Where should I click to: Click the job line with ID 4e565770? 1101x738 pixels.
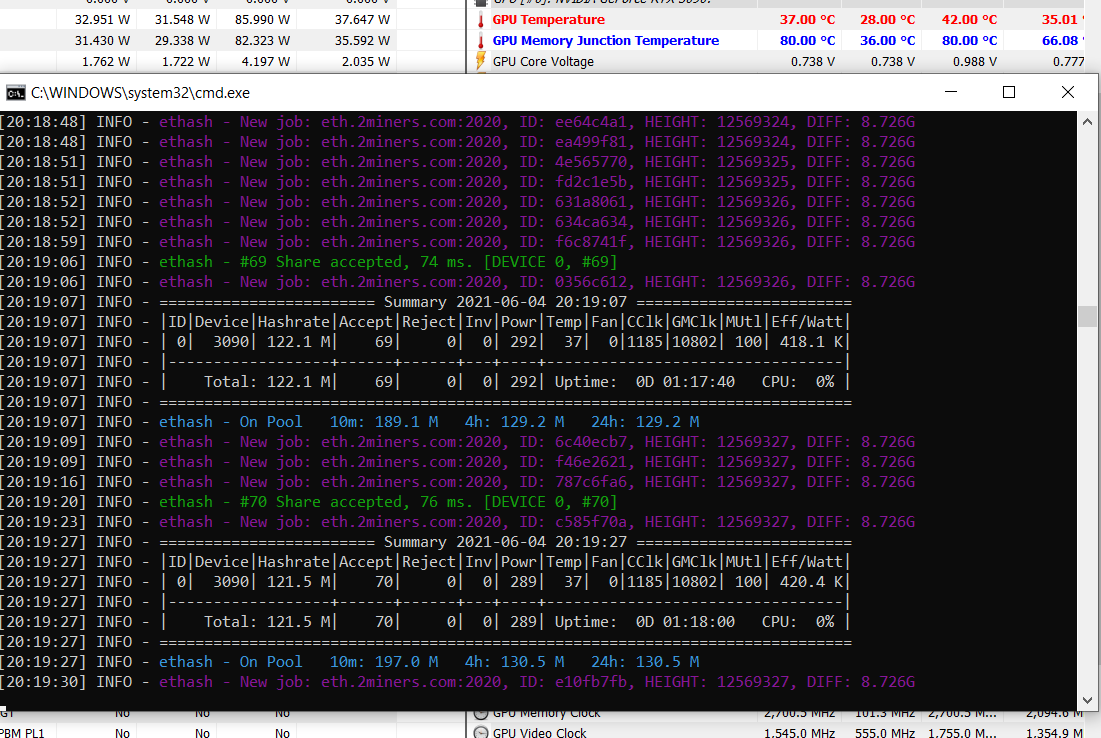pos(458,162)
